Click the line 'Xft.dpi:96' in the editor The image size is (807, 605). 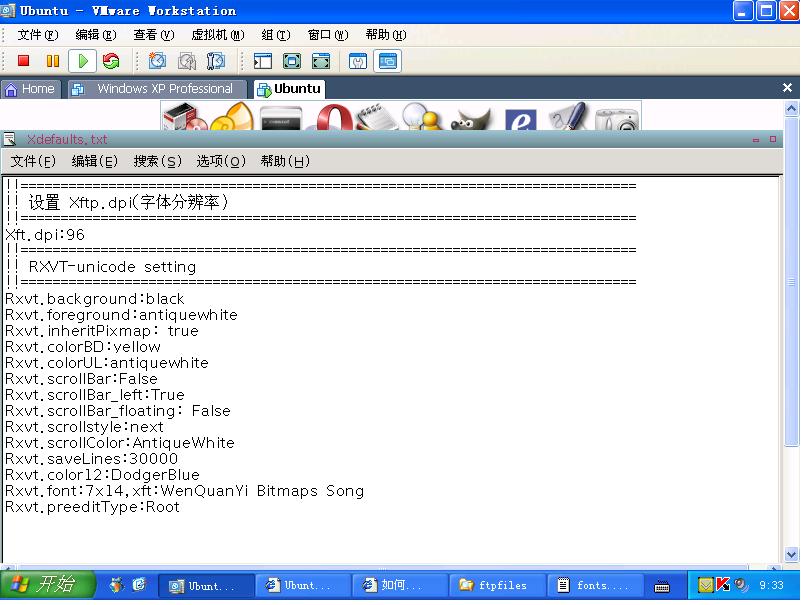tap(45, 236)
